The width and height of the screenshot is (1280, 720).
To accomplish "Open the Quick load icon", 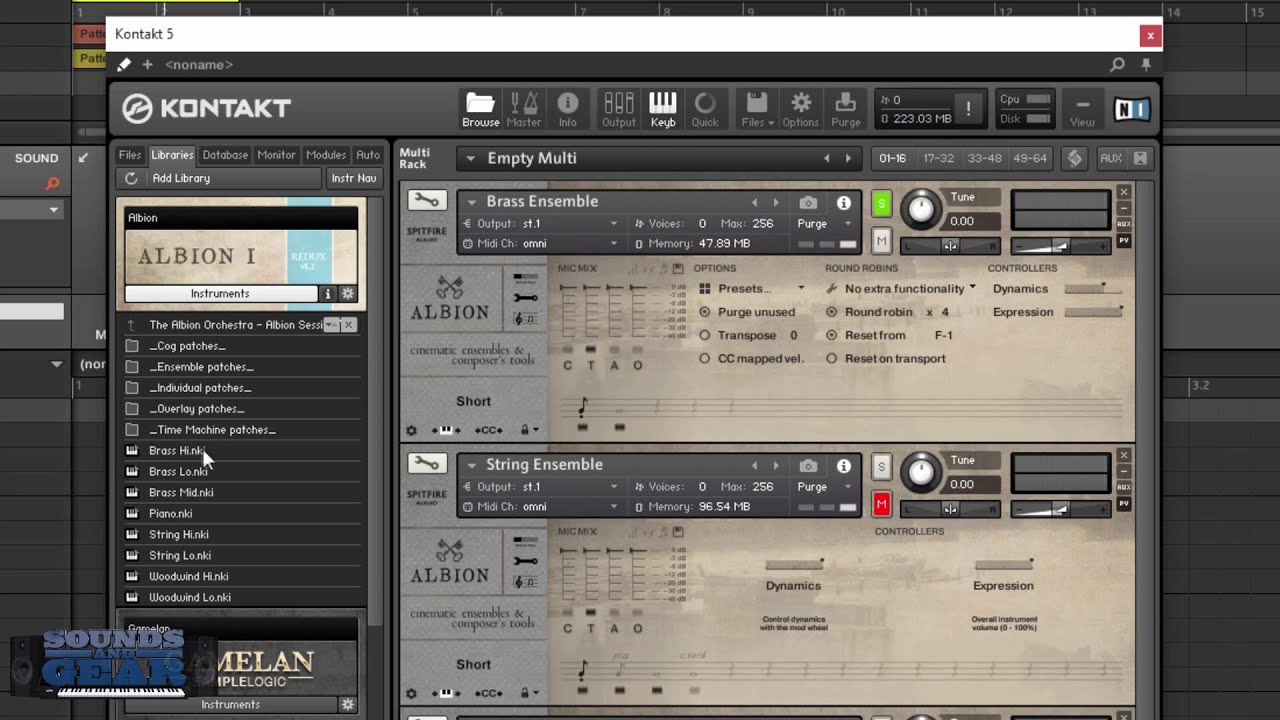I will pos(705,109).
